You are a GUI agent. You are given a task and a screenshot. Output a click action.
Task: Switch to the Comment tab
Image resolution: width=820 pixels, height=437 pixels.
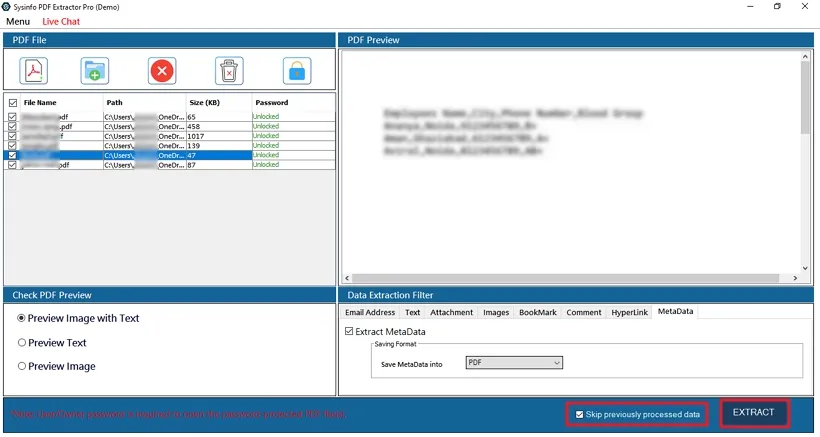(584, 312)
